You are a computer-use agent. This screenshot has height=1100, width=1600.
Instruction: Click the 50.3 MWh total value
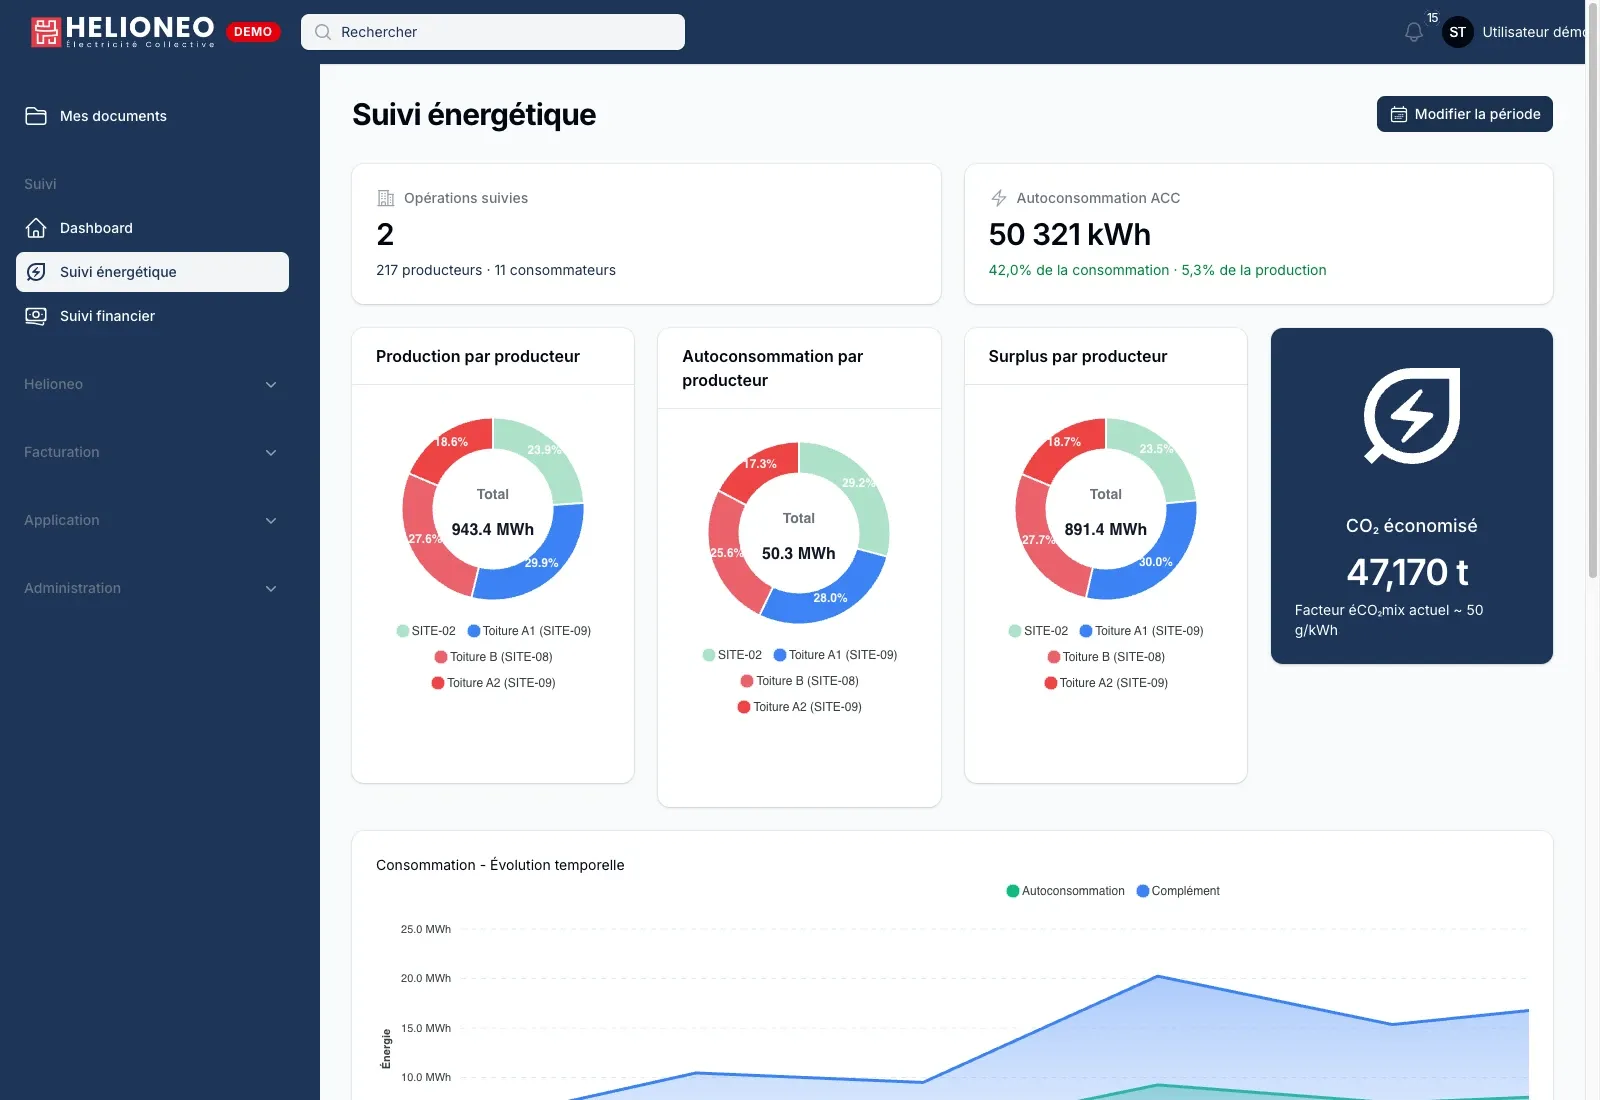799,553
